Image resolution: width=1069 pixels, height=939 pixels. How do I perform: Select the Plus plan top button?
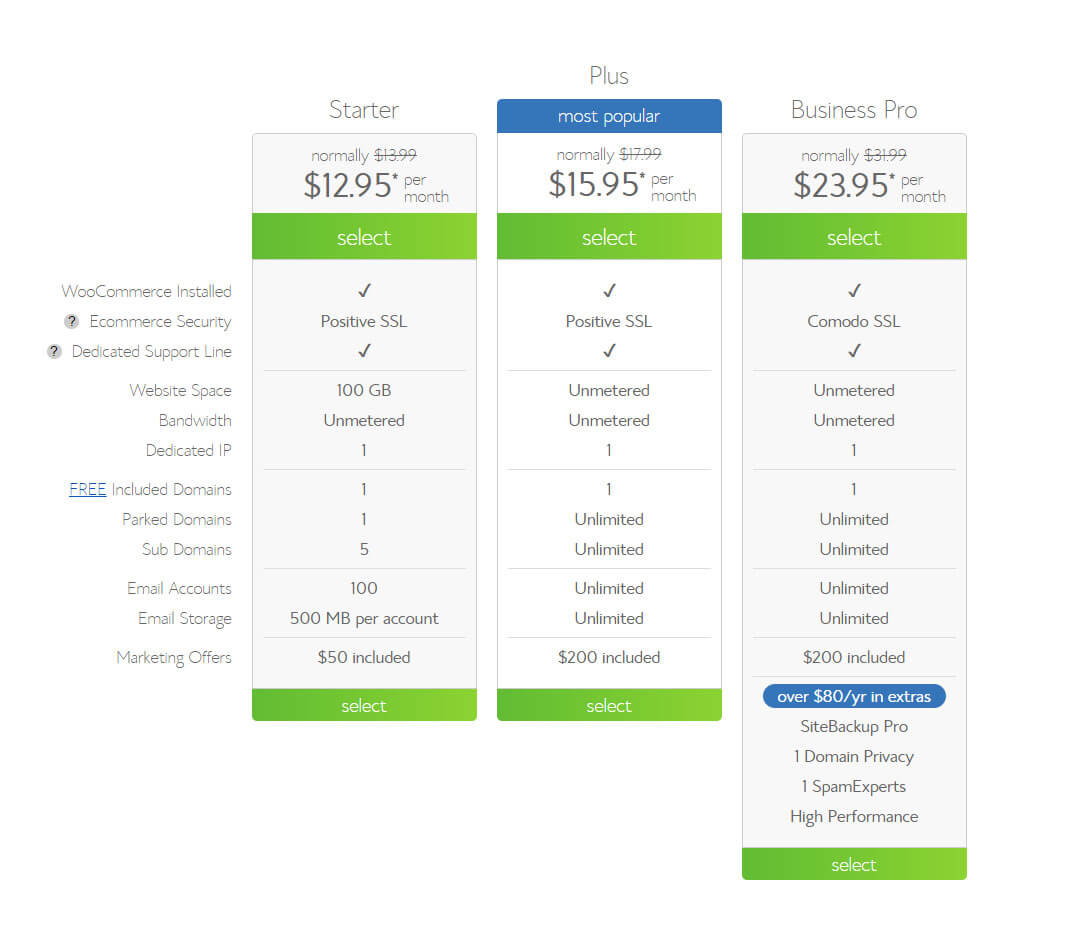(609, 237)
